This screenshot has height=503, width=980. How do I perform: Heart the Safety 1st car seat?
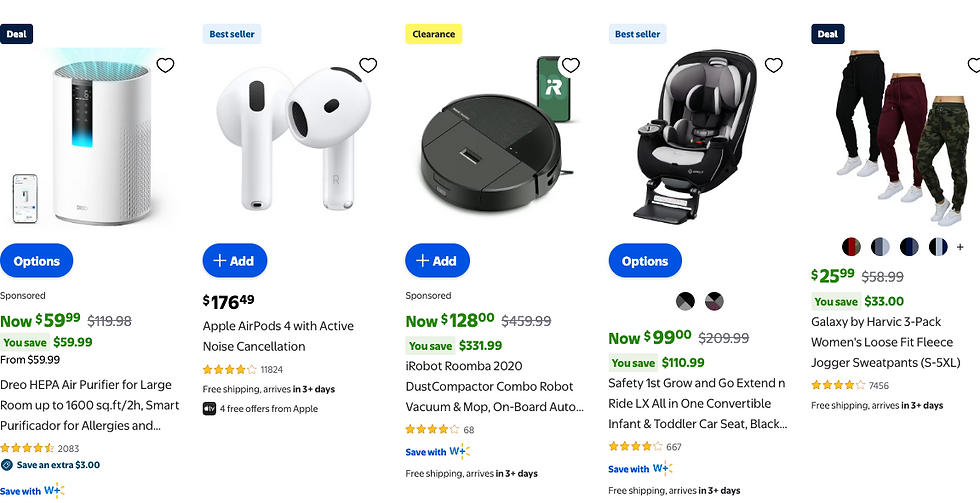point(773,66)
